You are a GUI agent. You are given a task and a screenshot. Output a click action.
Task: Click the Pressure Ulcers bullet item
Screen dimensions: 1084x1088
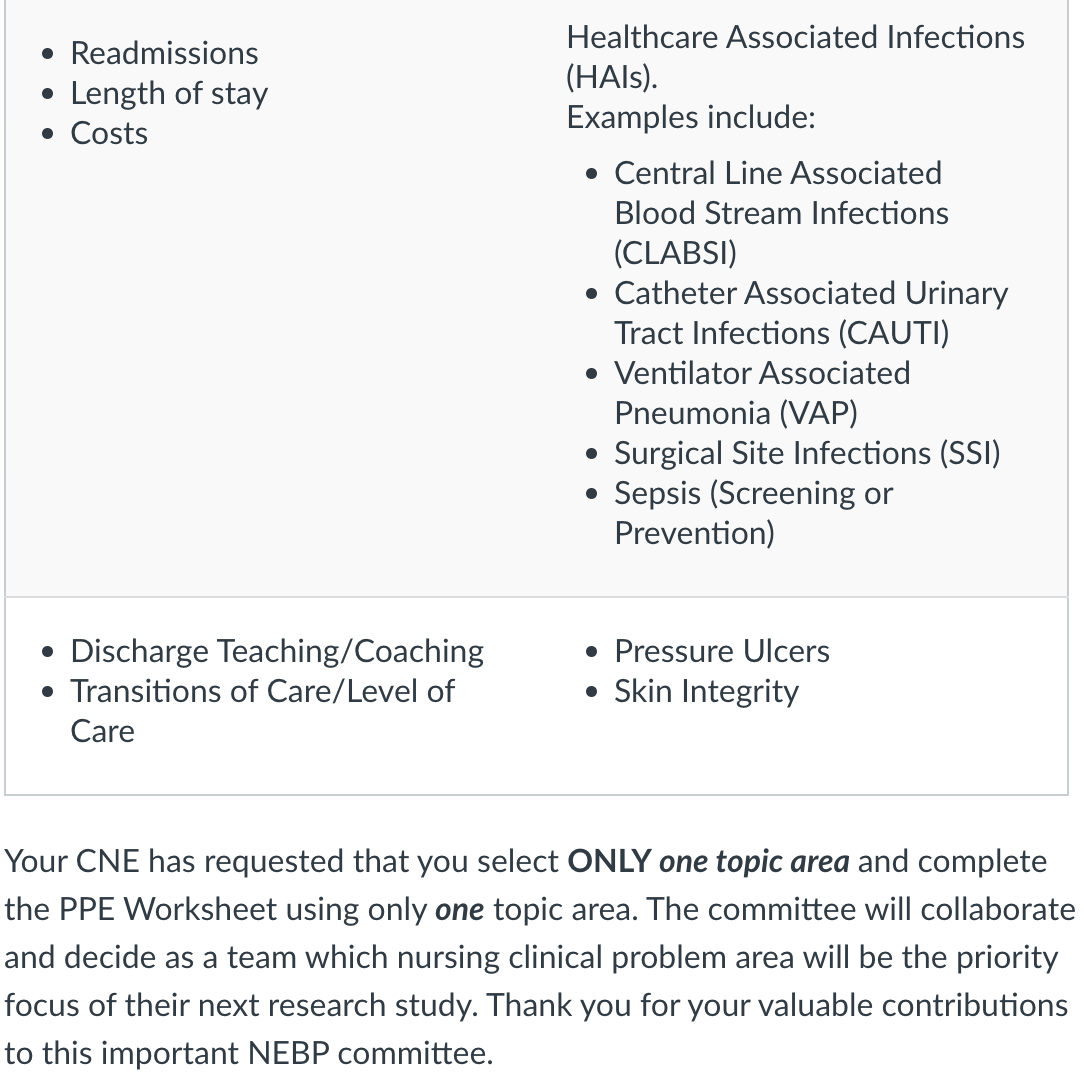click(722, 652)
